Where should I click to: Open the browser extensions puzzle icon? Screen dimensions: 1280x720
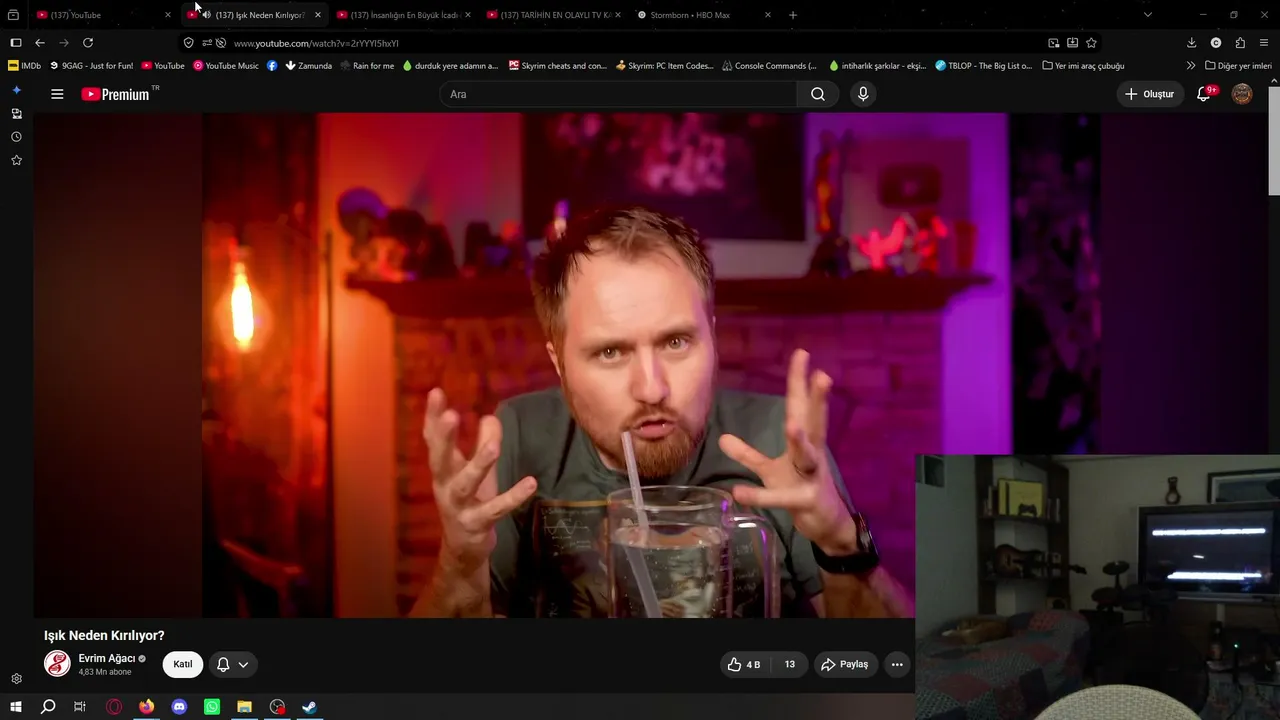1240,43
